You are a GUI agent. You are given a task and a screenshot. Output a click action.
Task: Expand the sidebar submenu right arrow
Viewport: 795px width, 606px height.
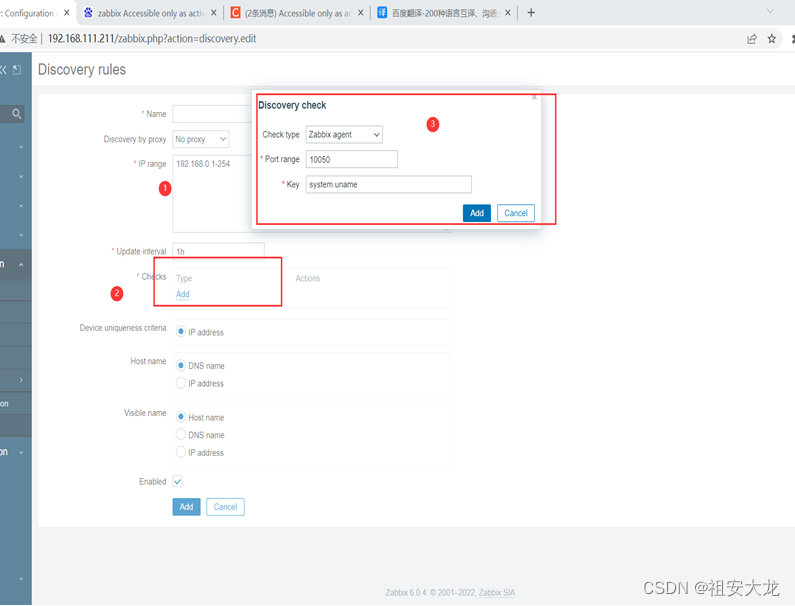tap(21, 380)
